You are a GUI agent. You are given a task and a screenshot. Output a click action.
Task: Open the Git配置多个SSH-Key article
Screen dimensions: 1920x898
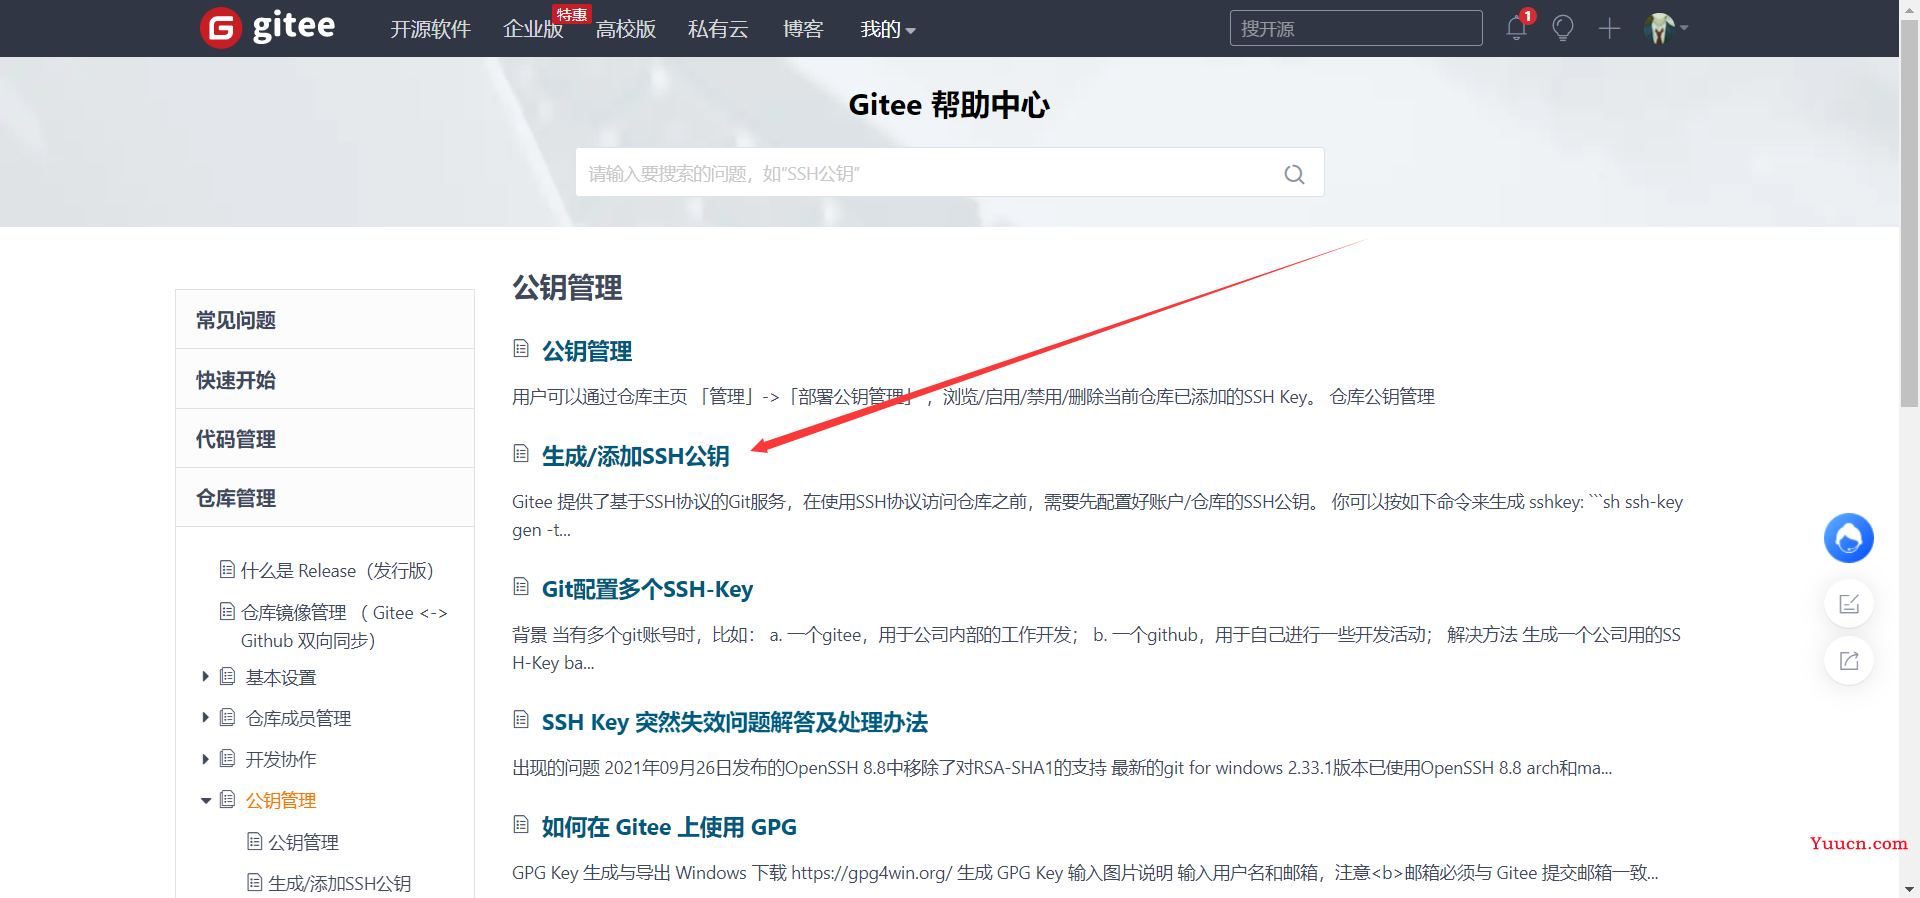point(647,589)
